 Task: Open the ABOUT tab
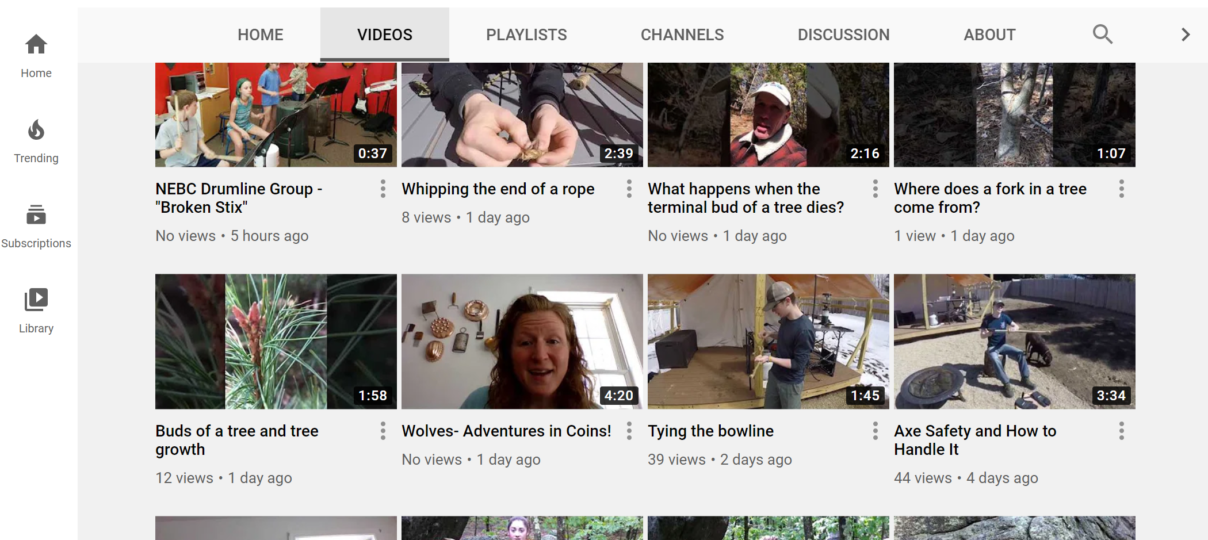coord(989,34)
